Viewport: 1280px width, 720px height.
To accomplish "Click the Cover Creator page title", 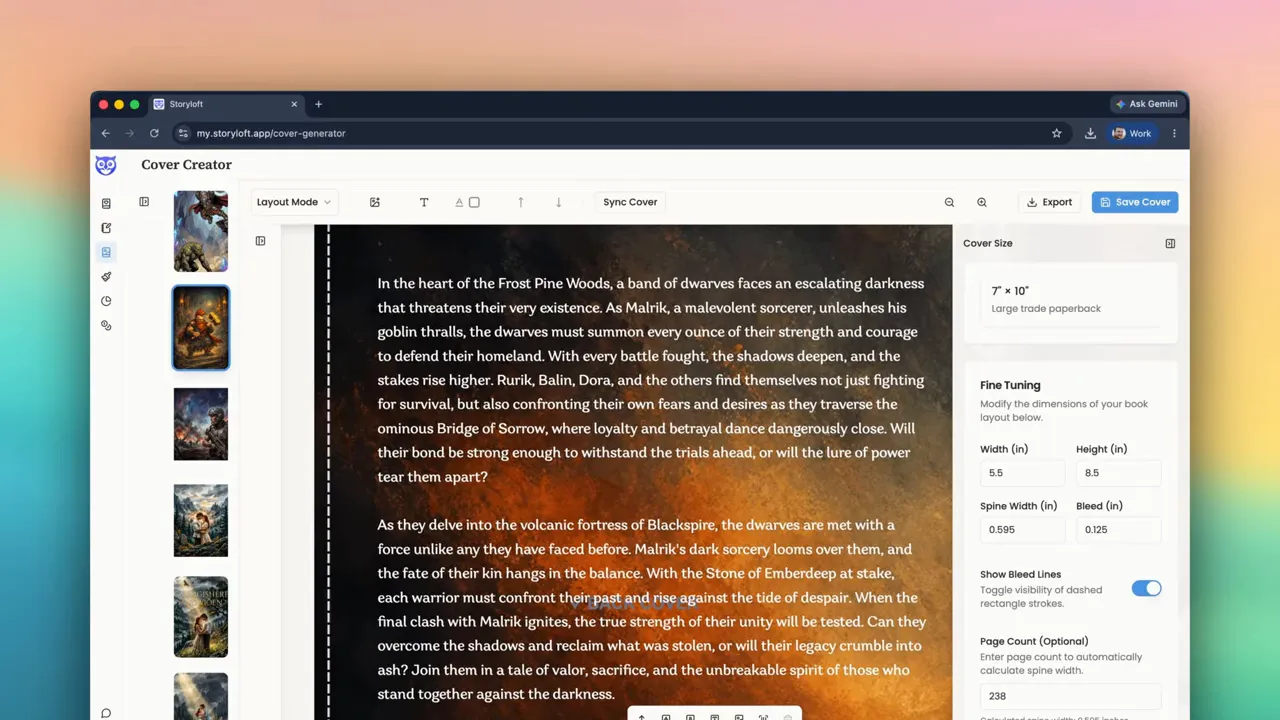I will 186,165.
